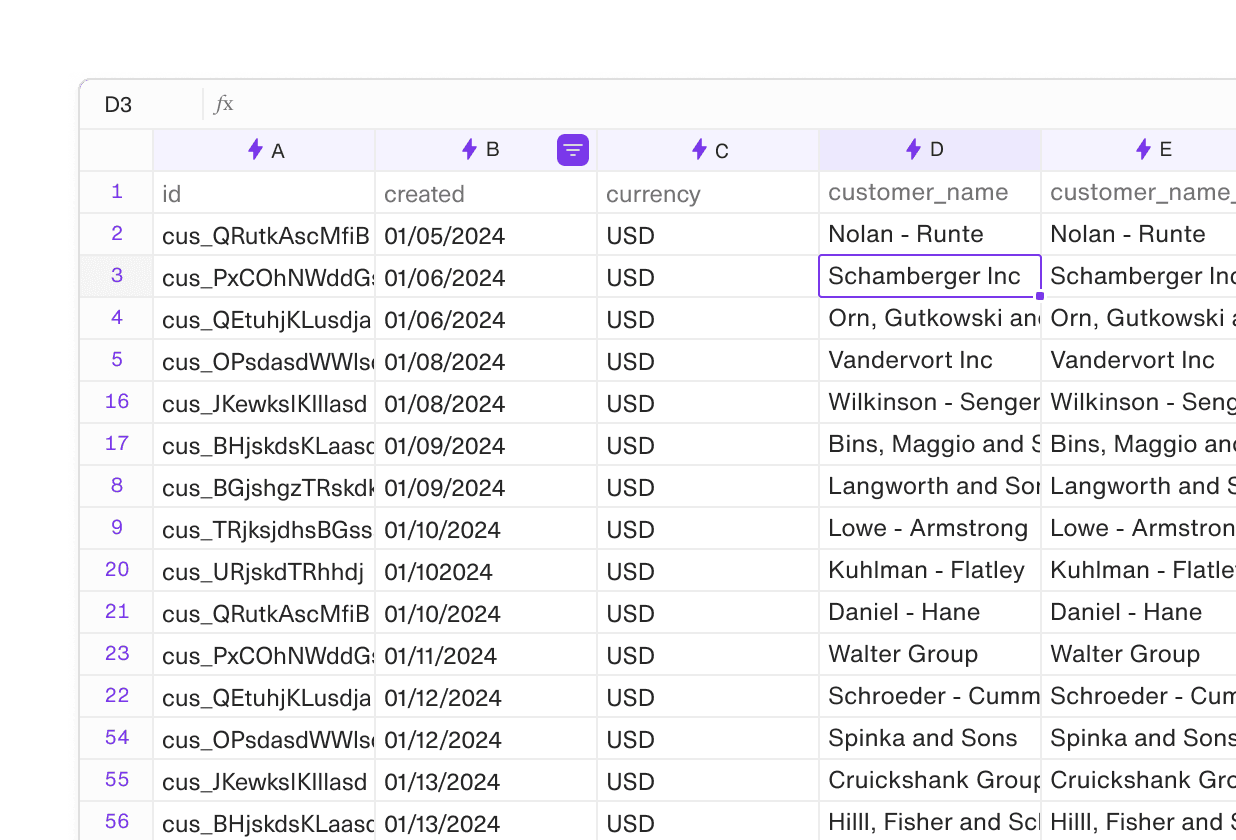
Task: Select the row 54 header
Action: 117,738
